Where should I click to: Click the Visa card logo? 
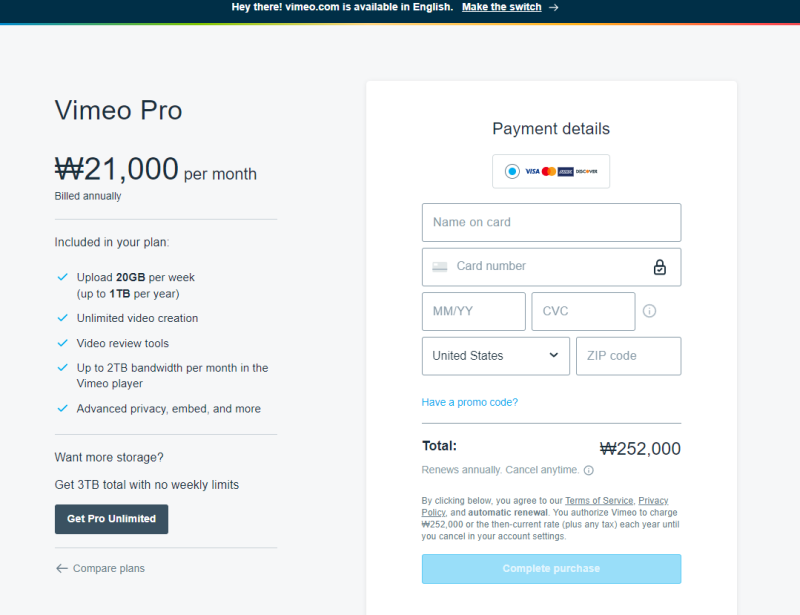[532, 172]
